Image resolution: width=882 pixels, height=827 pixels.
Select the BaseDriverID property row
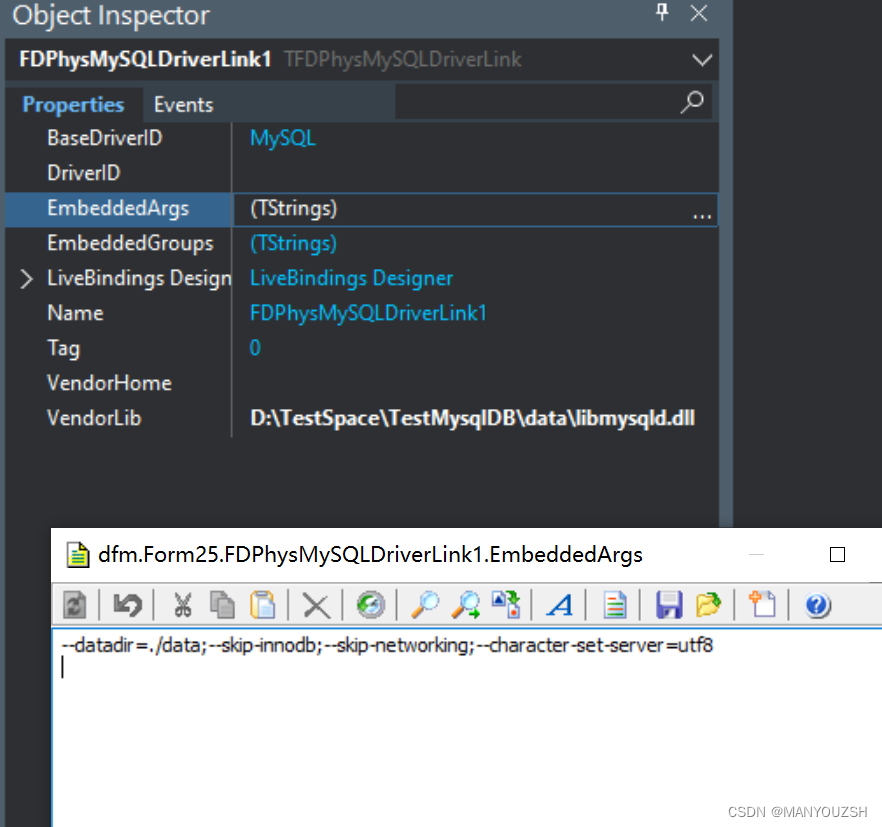(362, 138)
